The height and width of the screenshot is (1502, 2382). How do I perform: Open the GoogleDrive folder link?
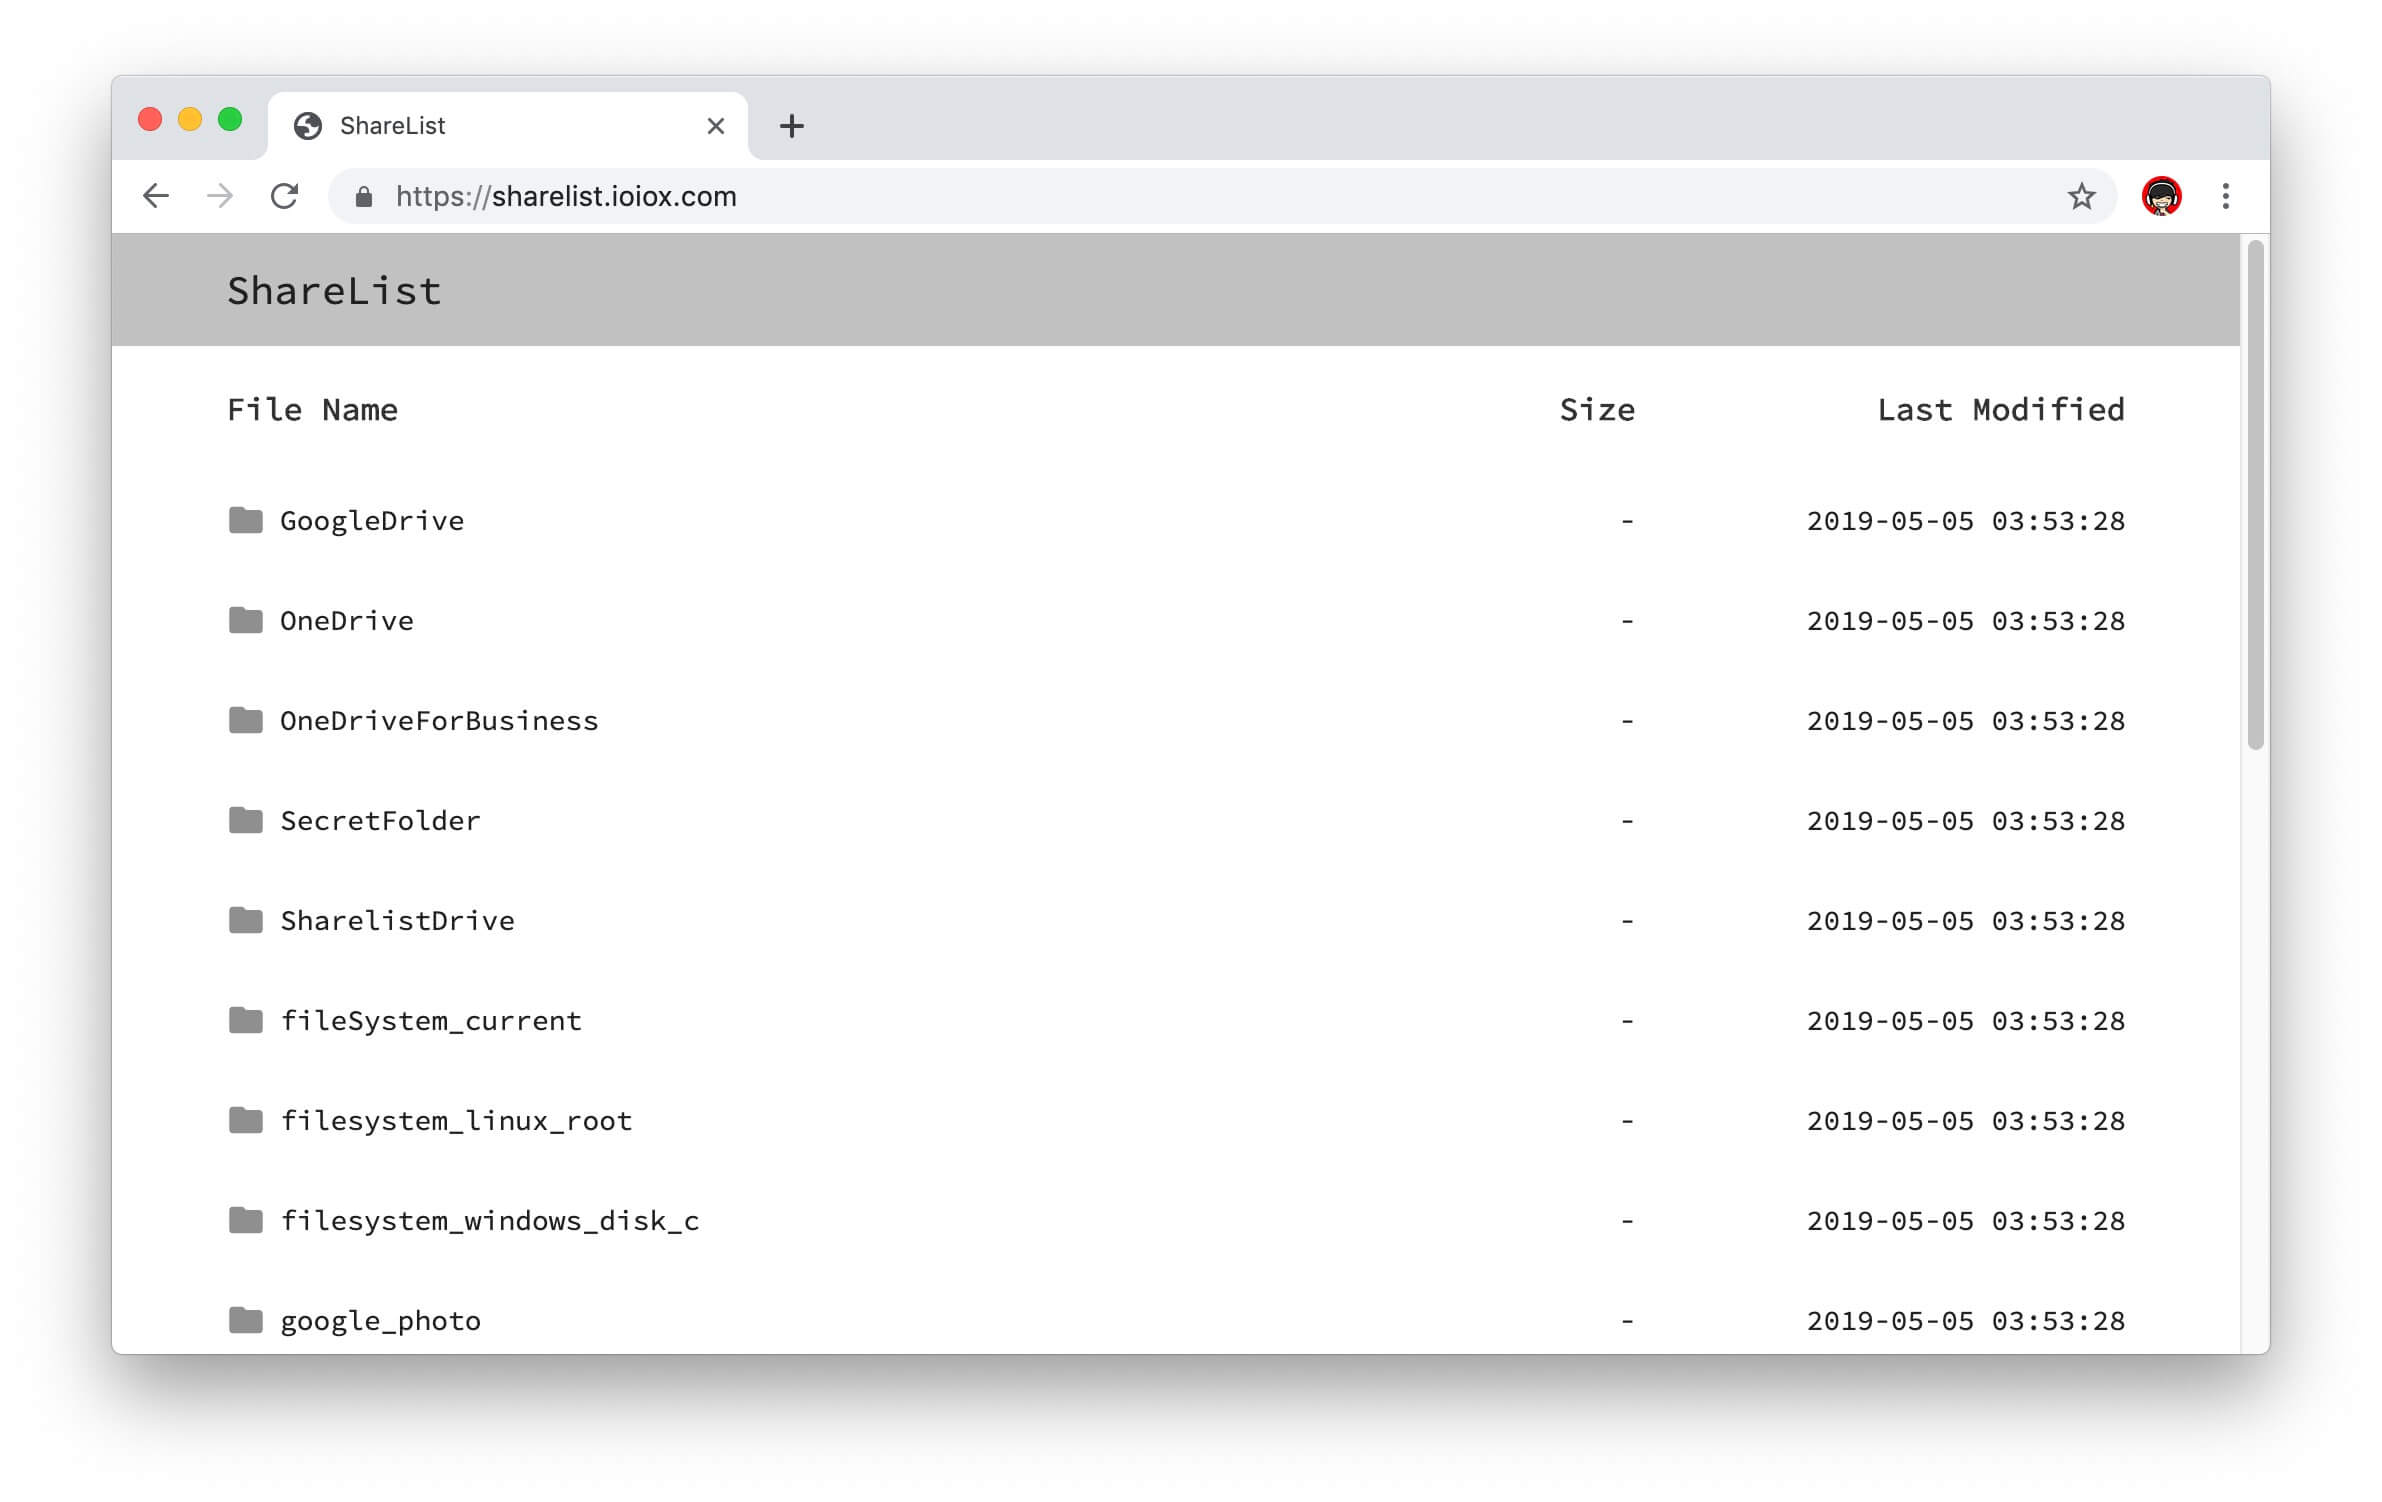[372, 521]
